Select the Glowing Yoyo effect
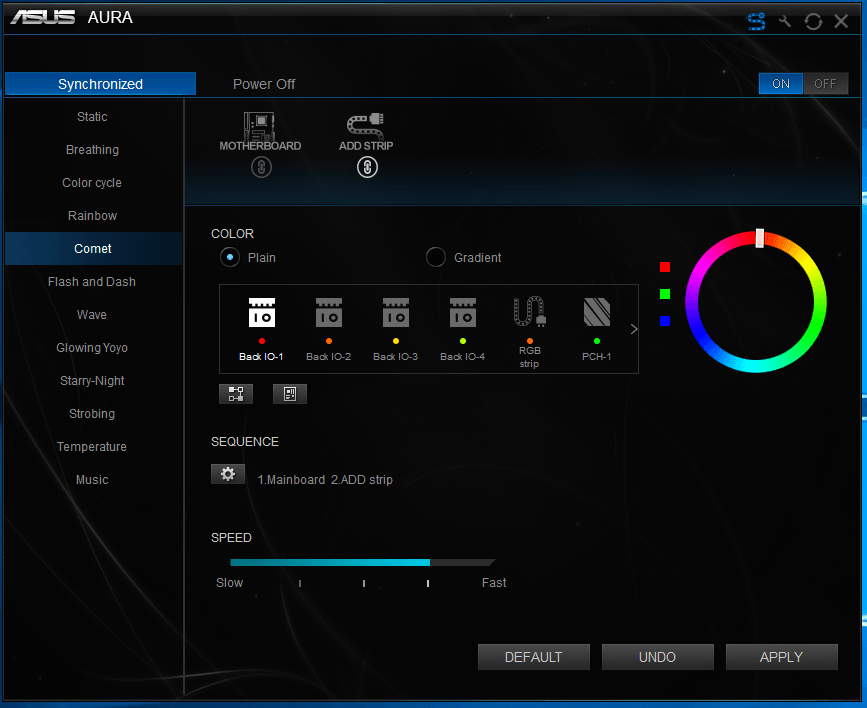 tap(92, 348)
